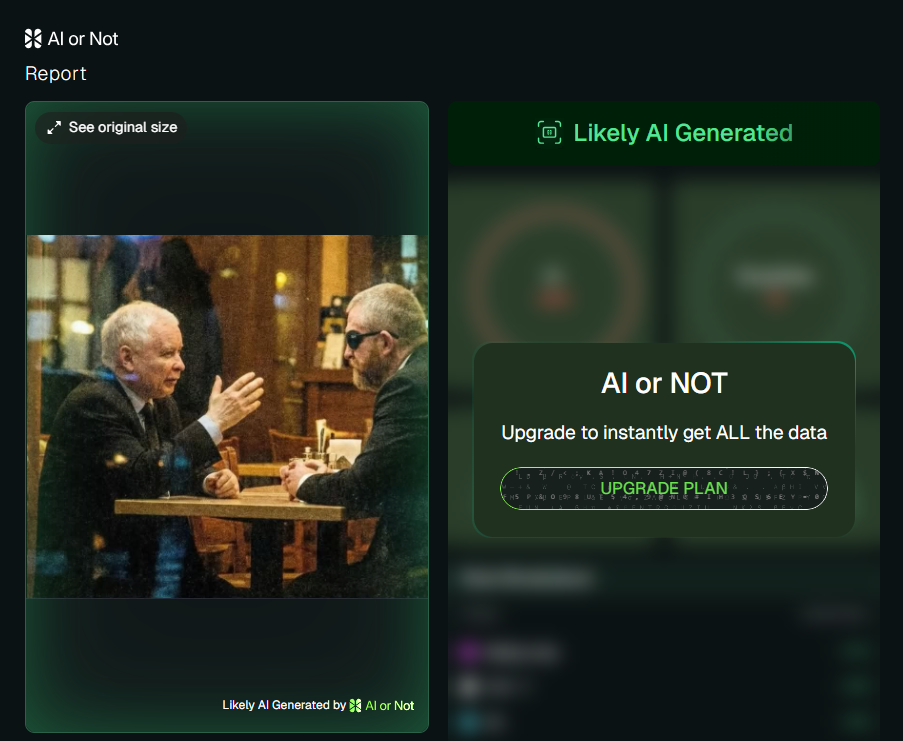
Task: Click the blurred grey icon in results list
Action: 468,686
